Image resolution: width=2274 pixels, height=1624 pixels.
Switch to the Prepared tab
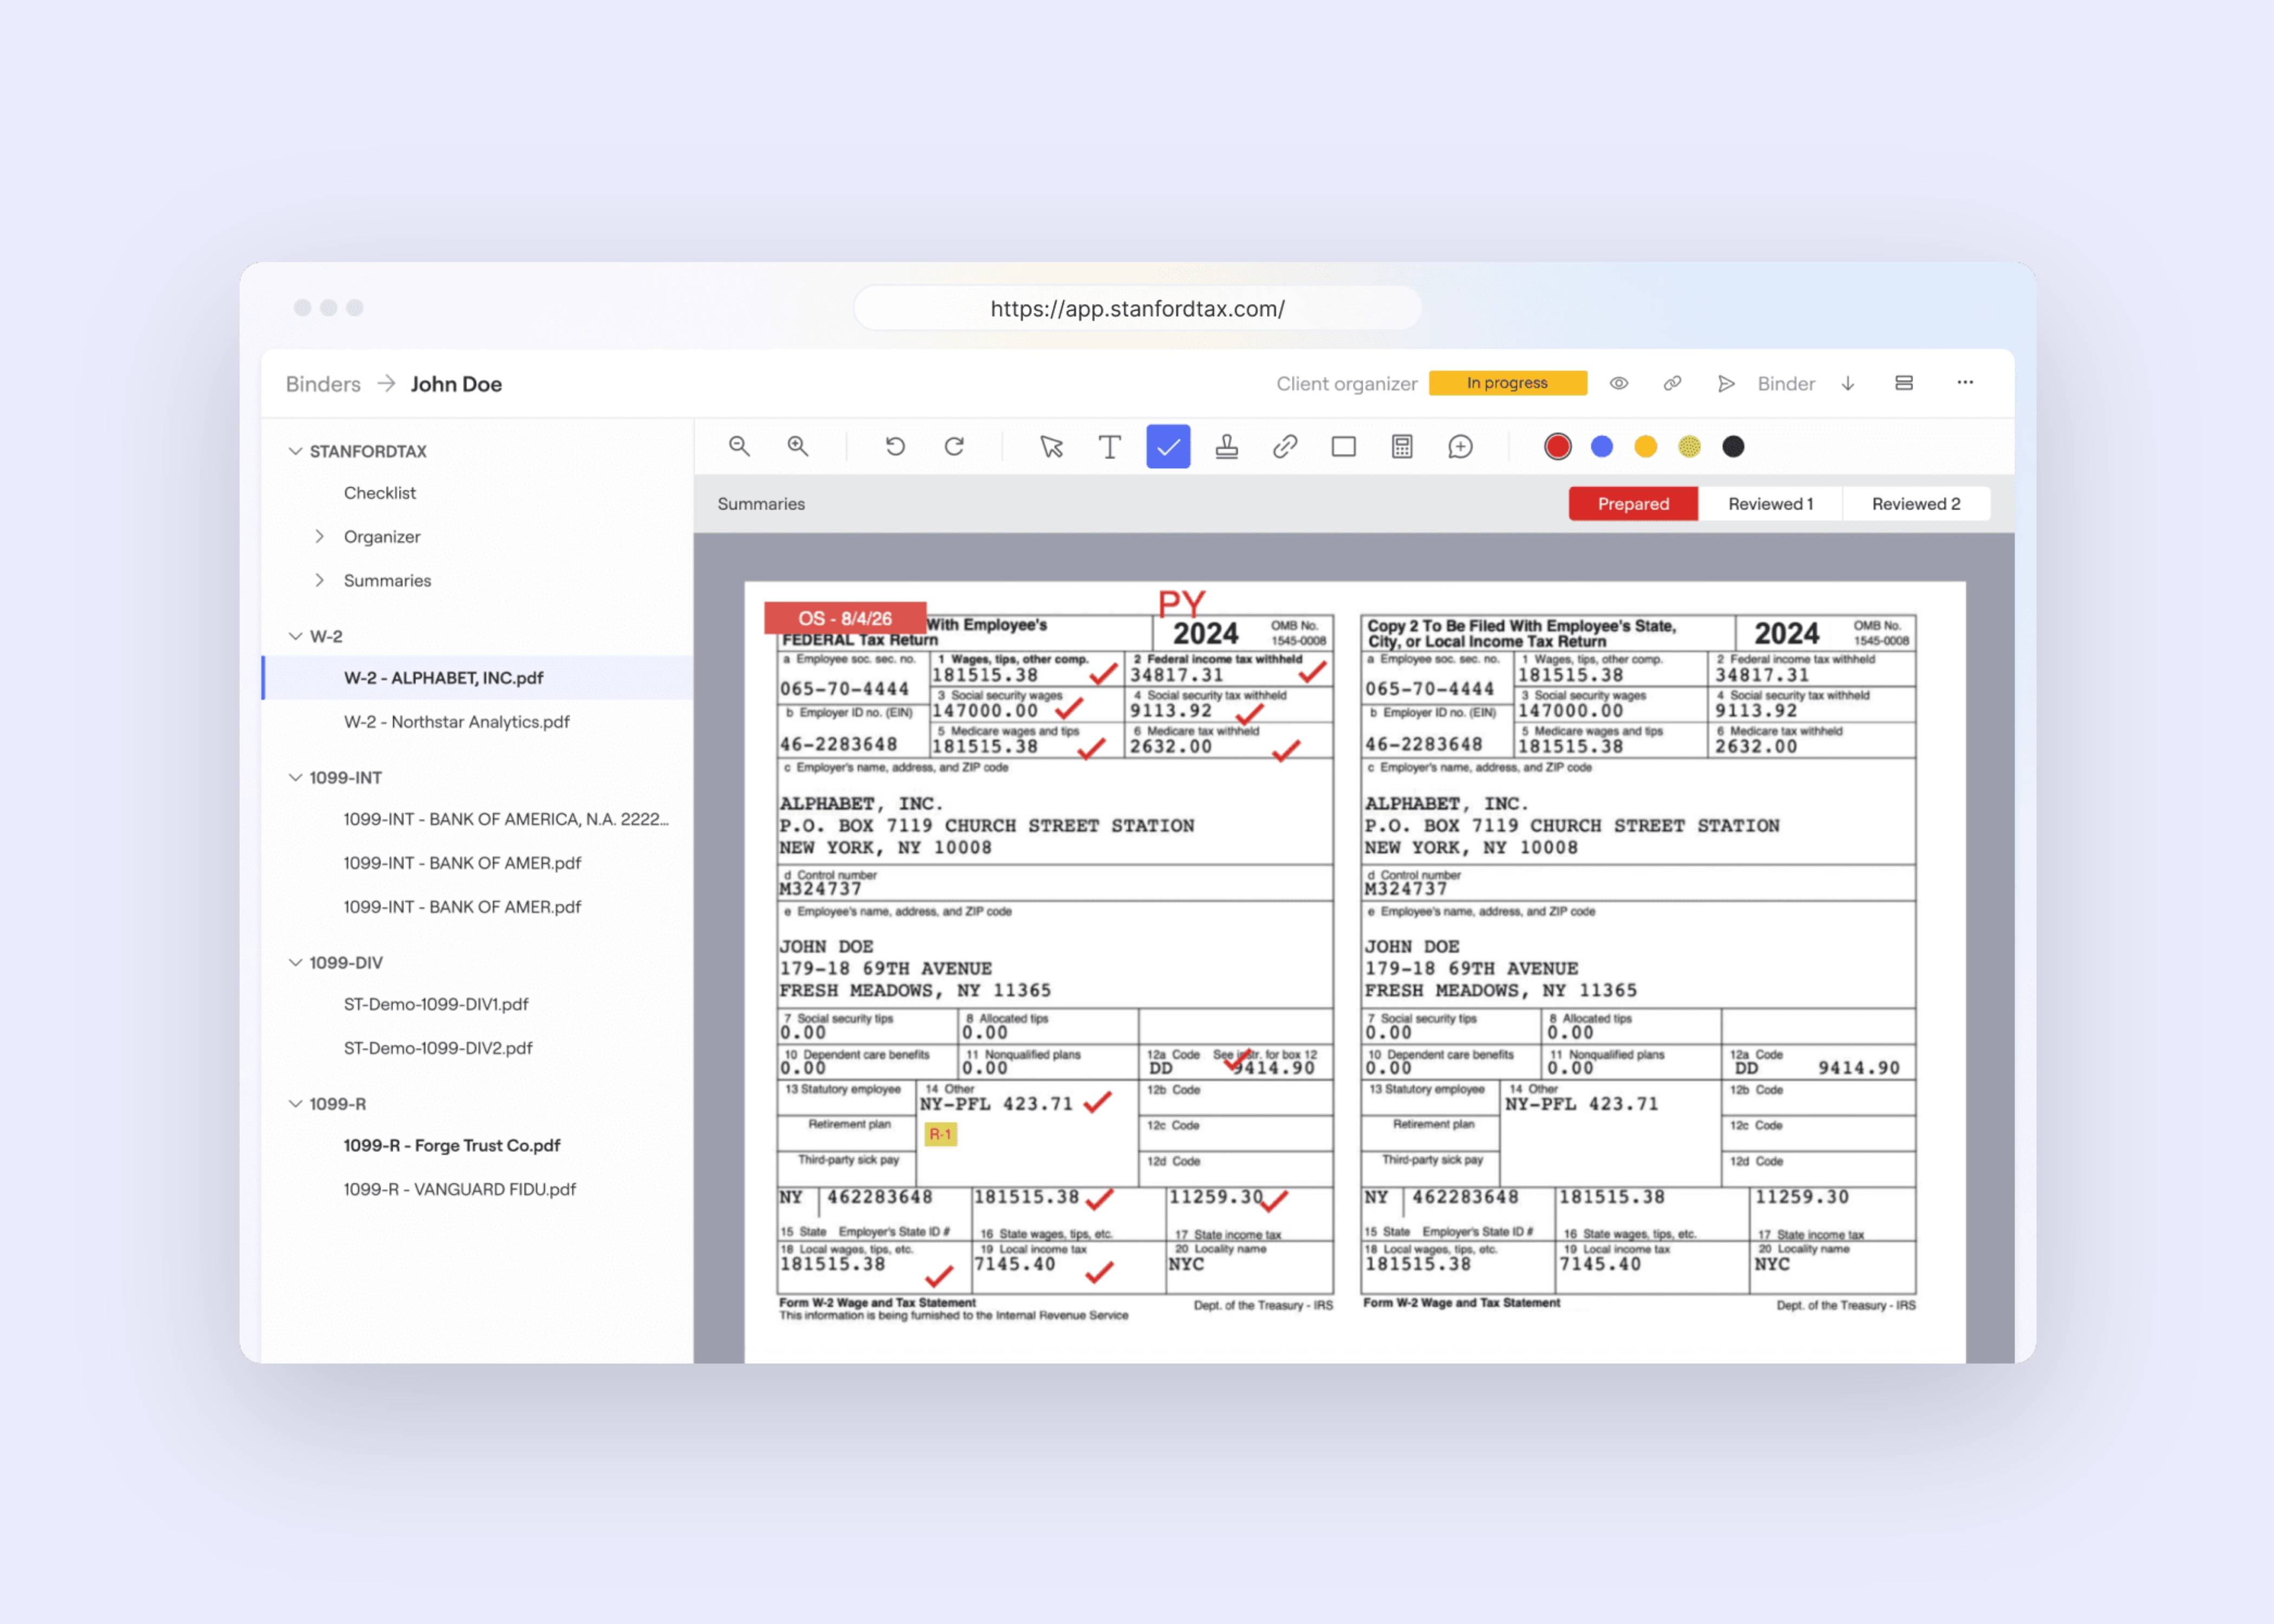[1633, 504]
